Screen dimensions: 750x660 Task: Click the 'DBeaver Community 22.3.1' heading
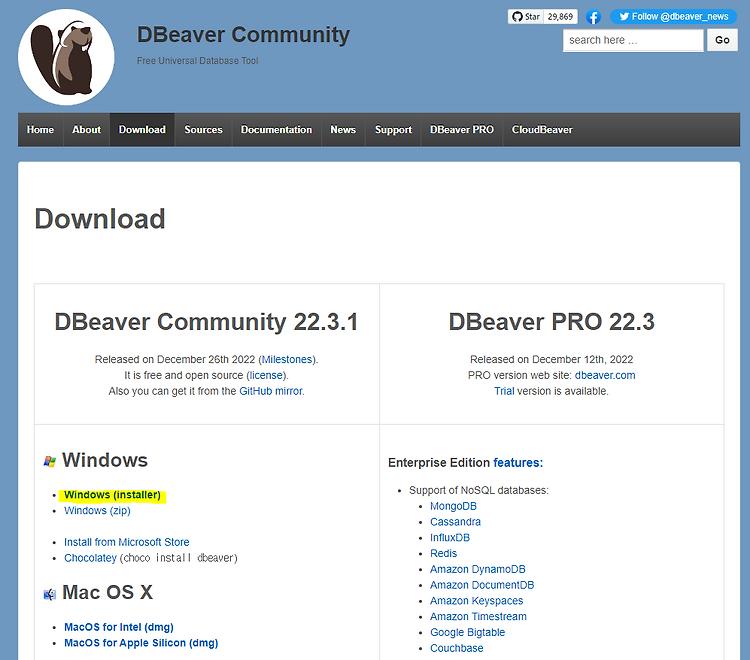206,322
